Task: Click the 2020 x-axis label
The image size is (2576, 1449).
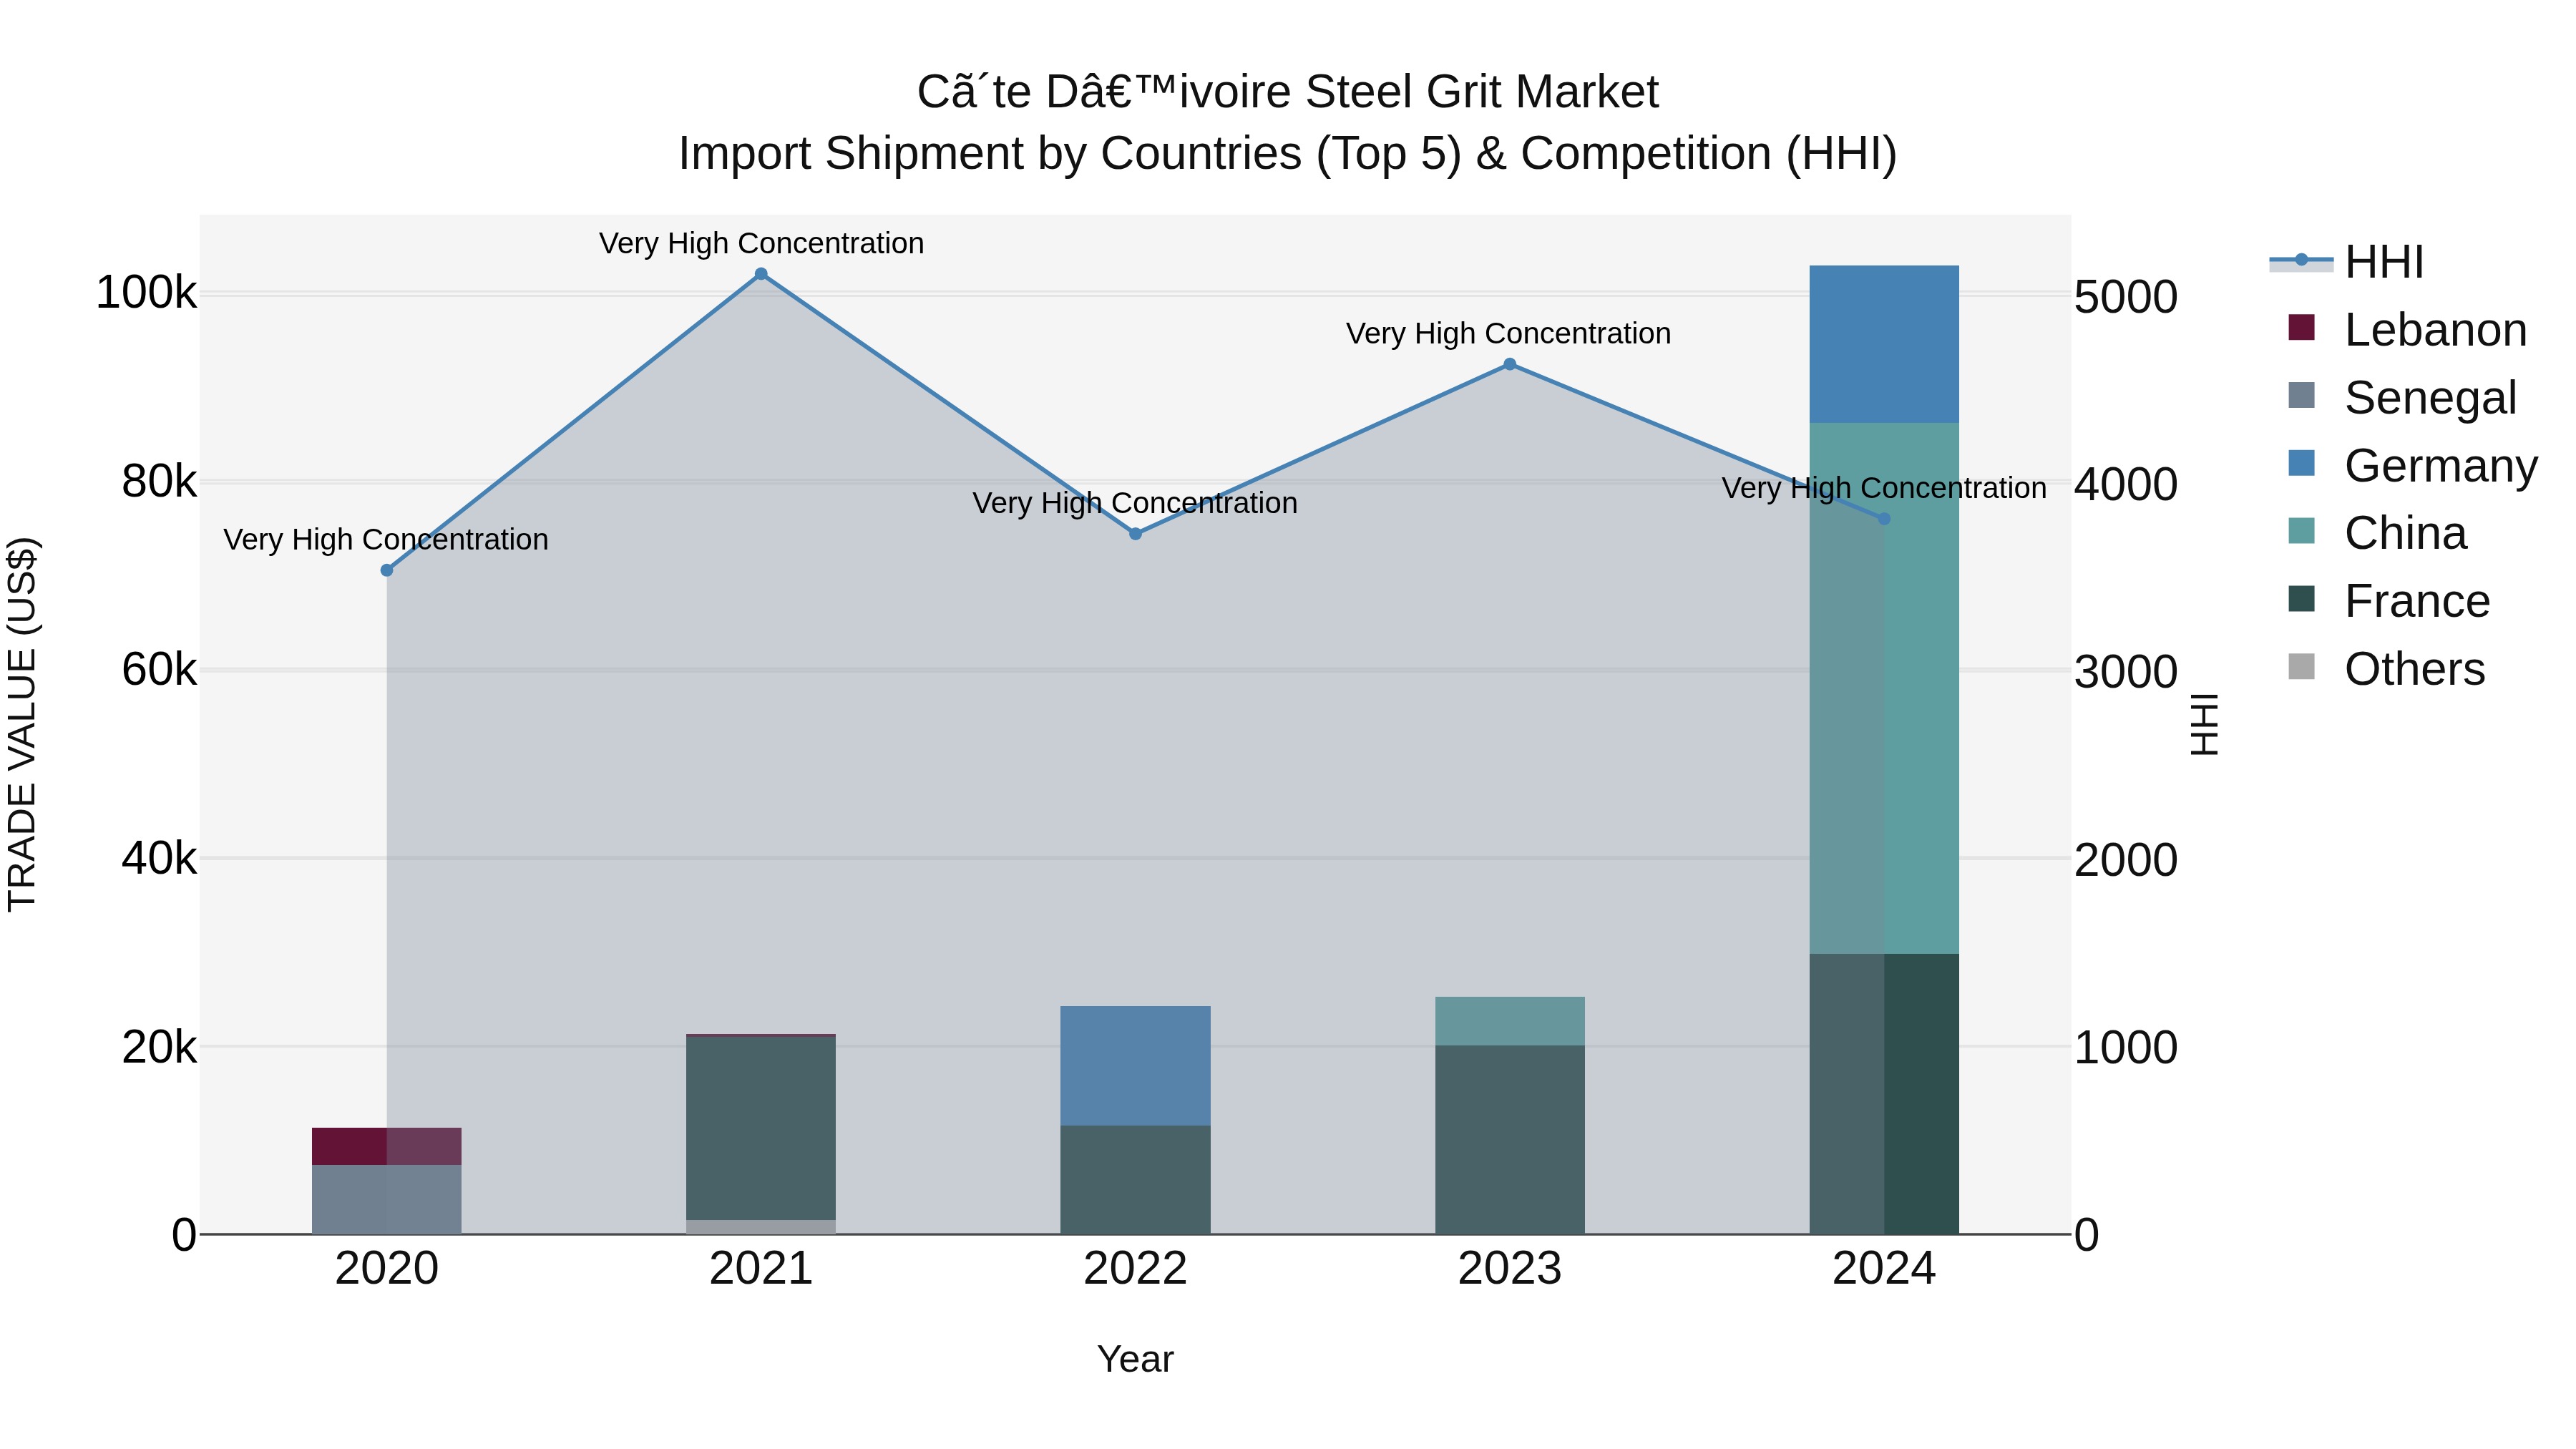Action: pyautogui.click(x=387, y=1269)
